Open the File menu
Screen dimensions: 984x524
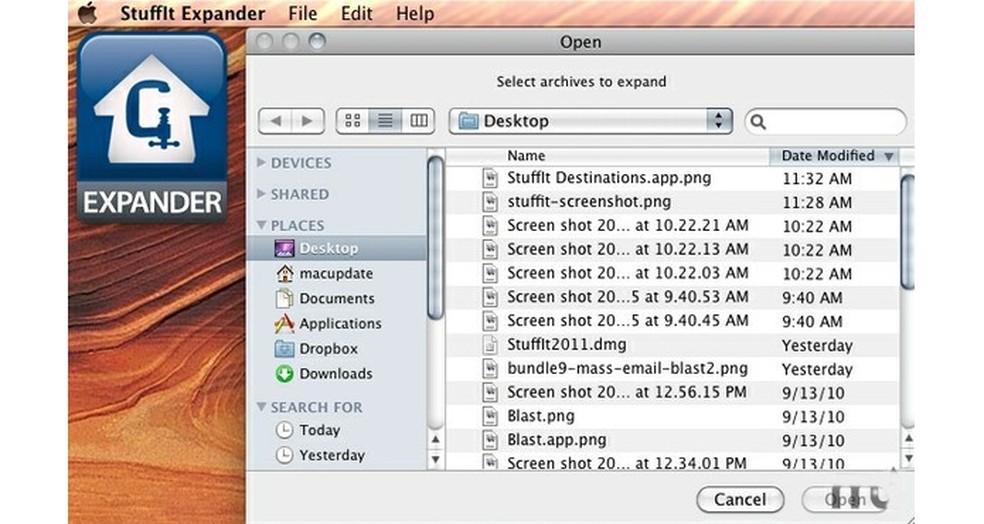pyautogui.click(x=302, y=13)
